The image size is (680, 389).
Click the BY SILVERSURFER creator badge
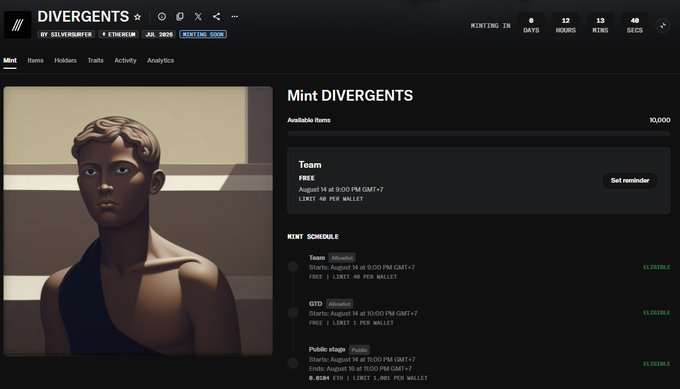pos(66,34)
